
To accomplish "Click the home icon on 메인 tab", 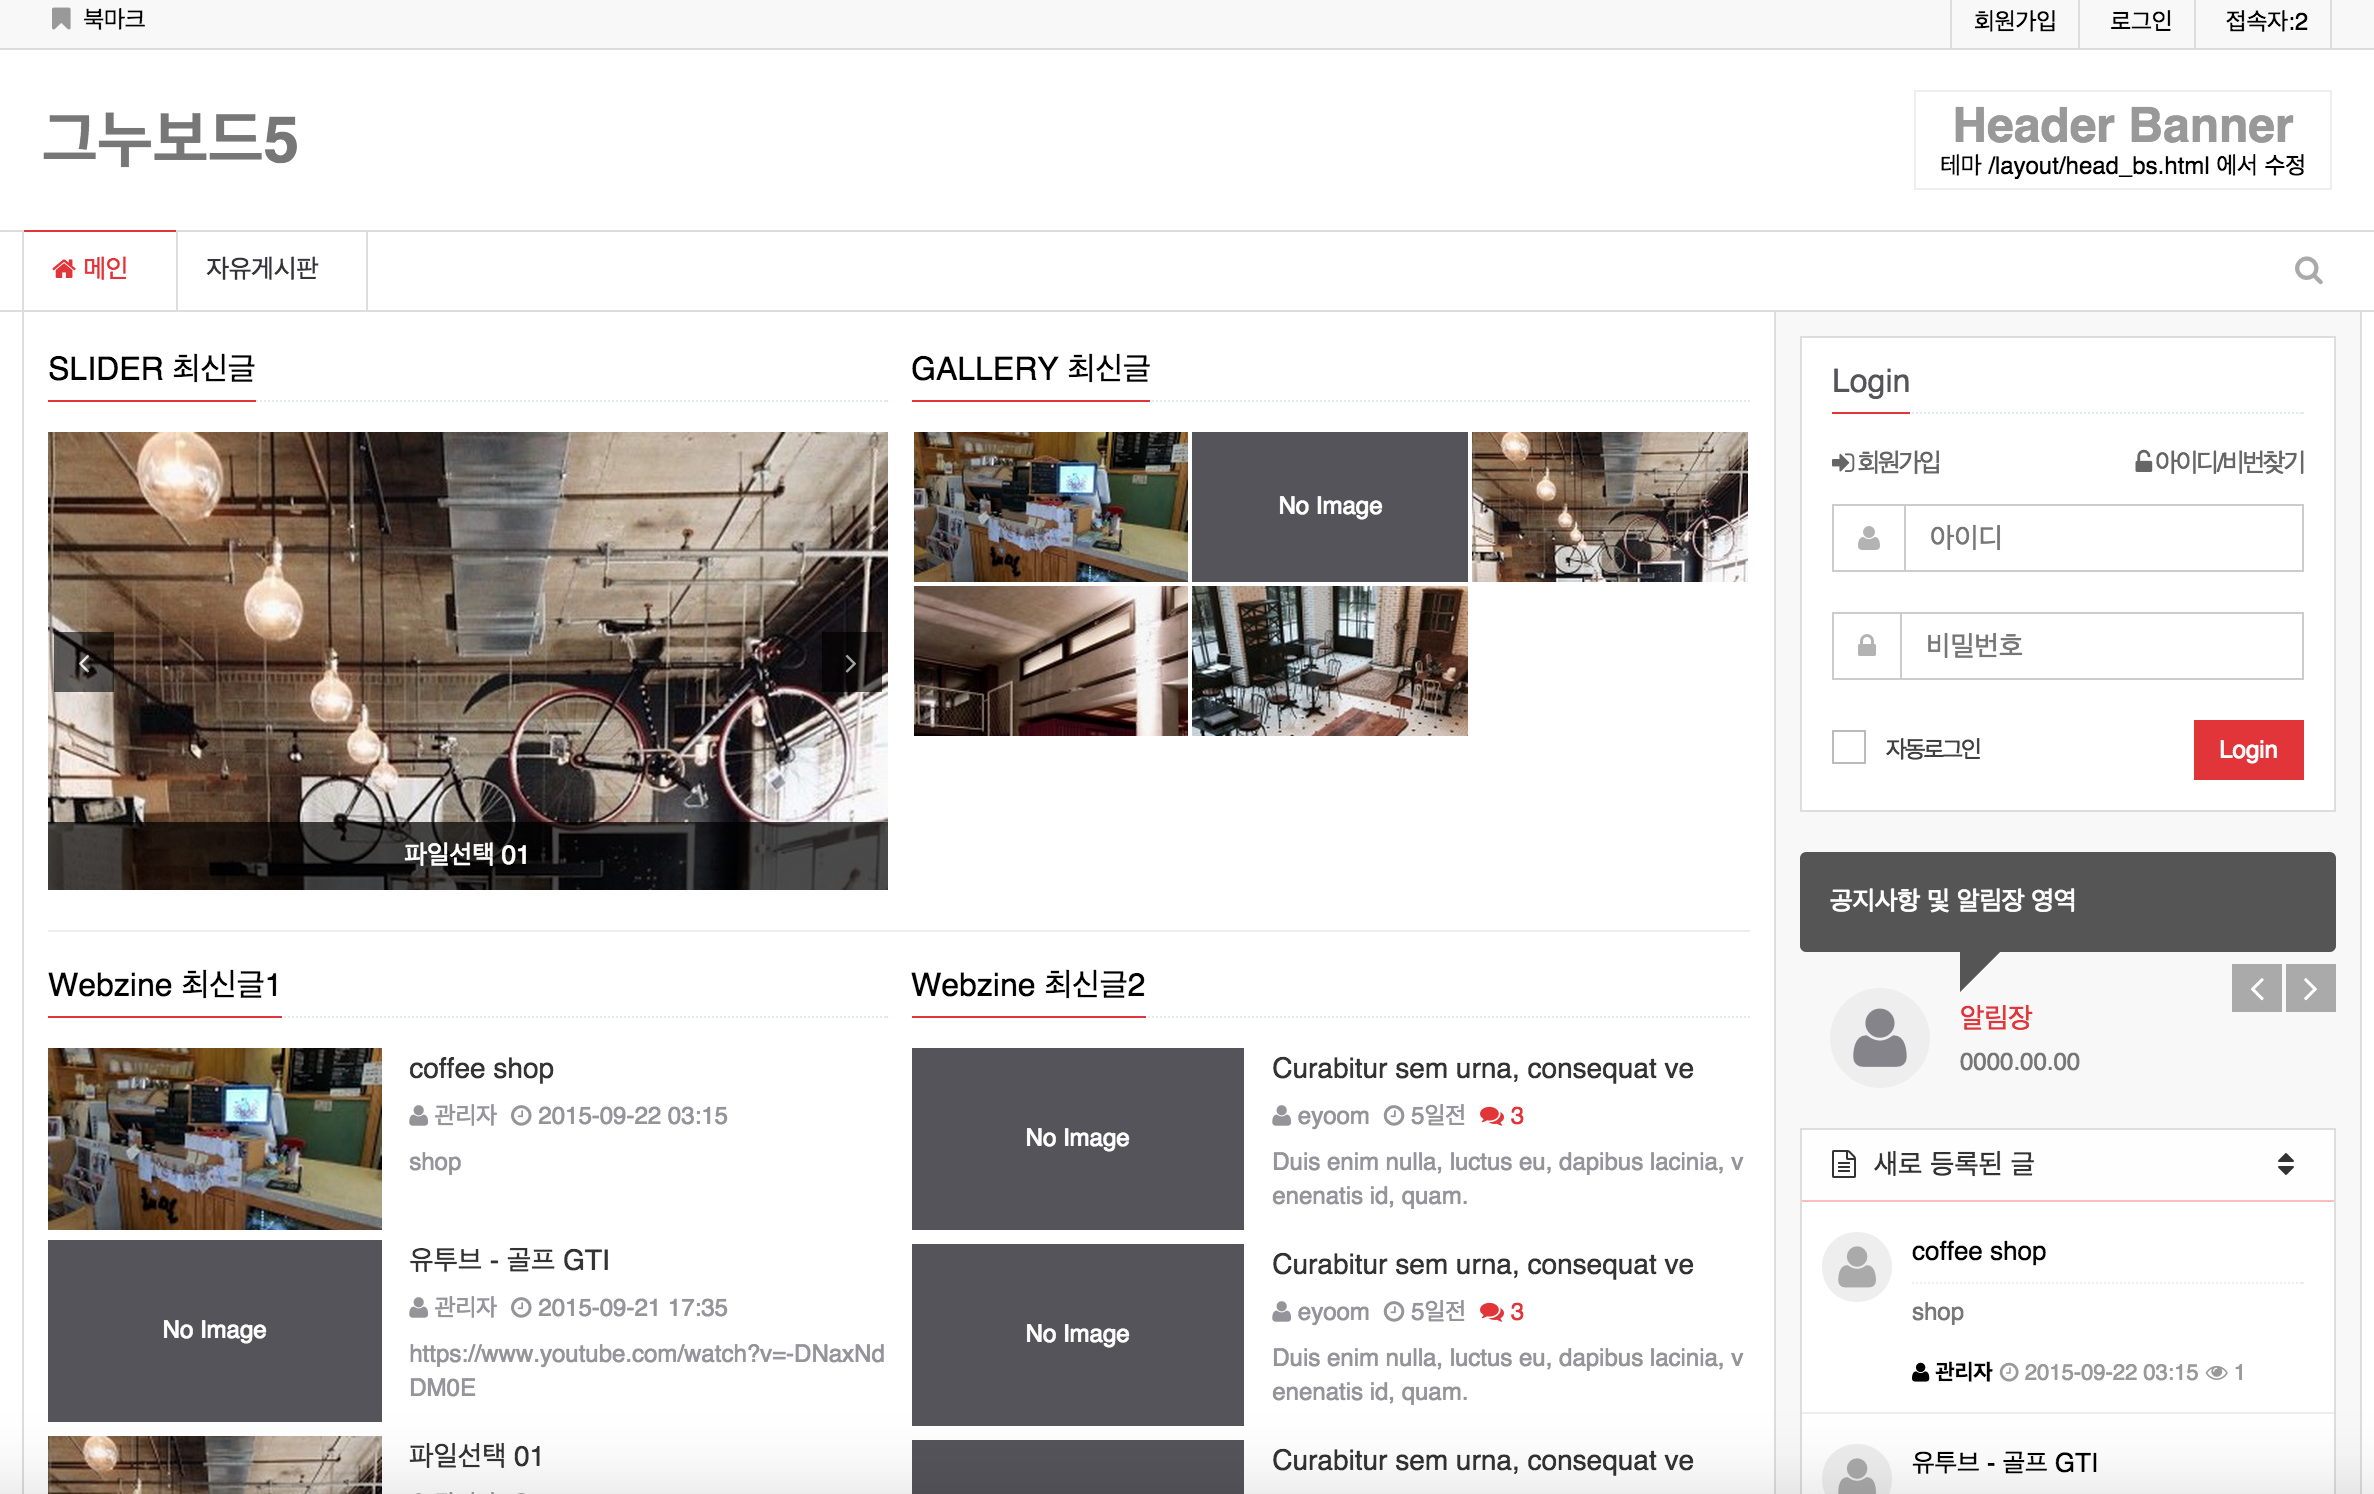I will tap(64, 269).
